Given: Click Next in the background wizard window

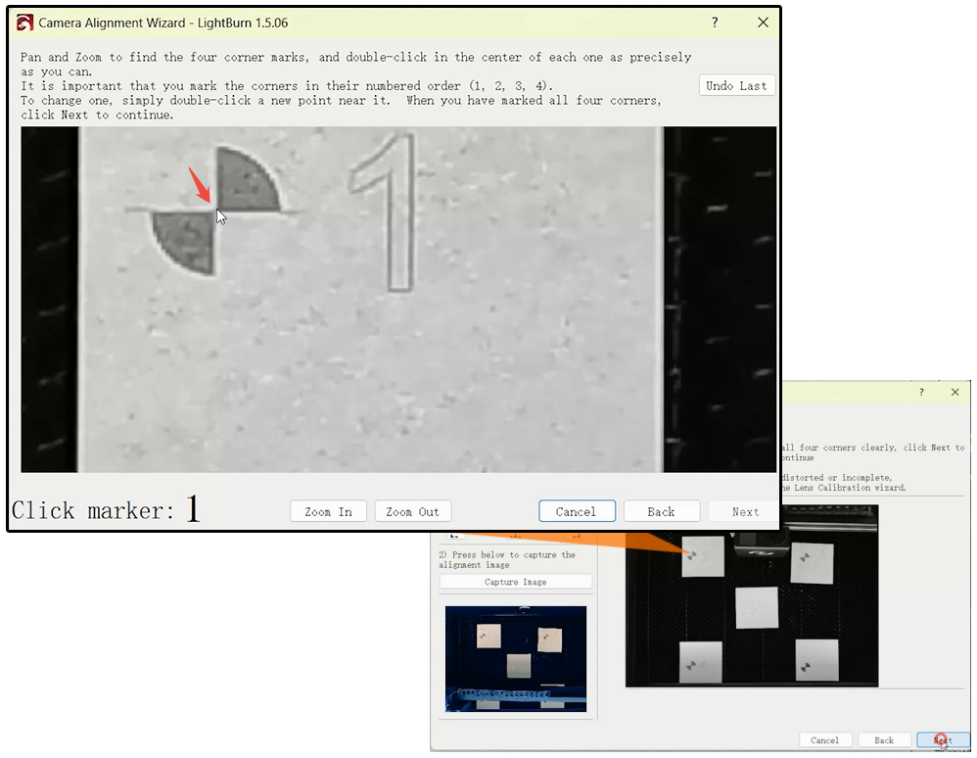Looking at the screenshot, I should [943, 740].
